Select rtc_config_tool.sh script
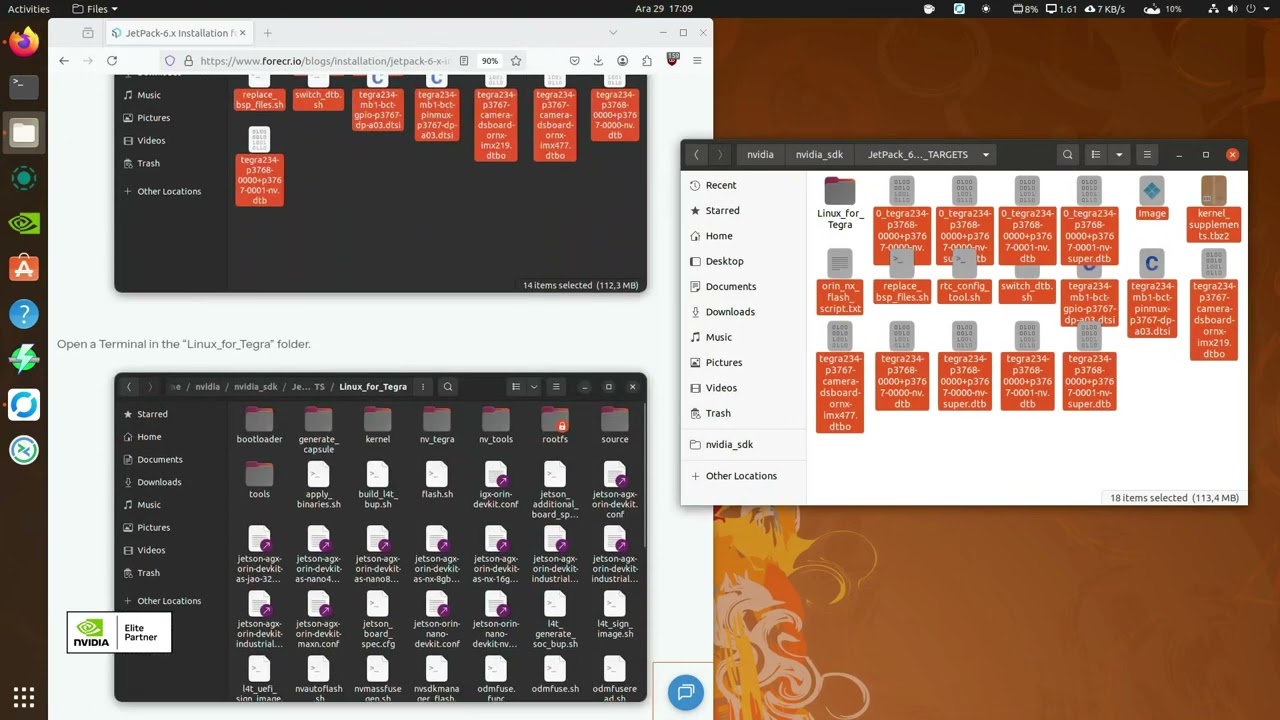 (964, 277)
